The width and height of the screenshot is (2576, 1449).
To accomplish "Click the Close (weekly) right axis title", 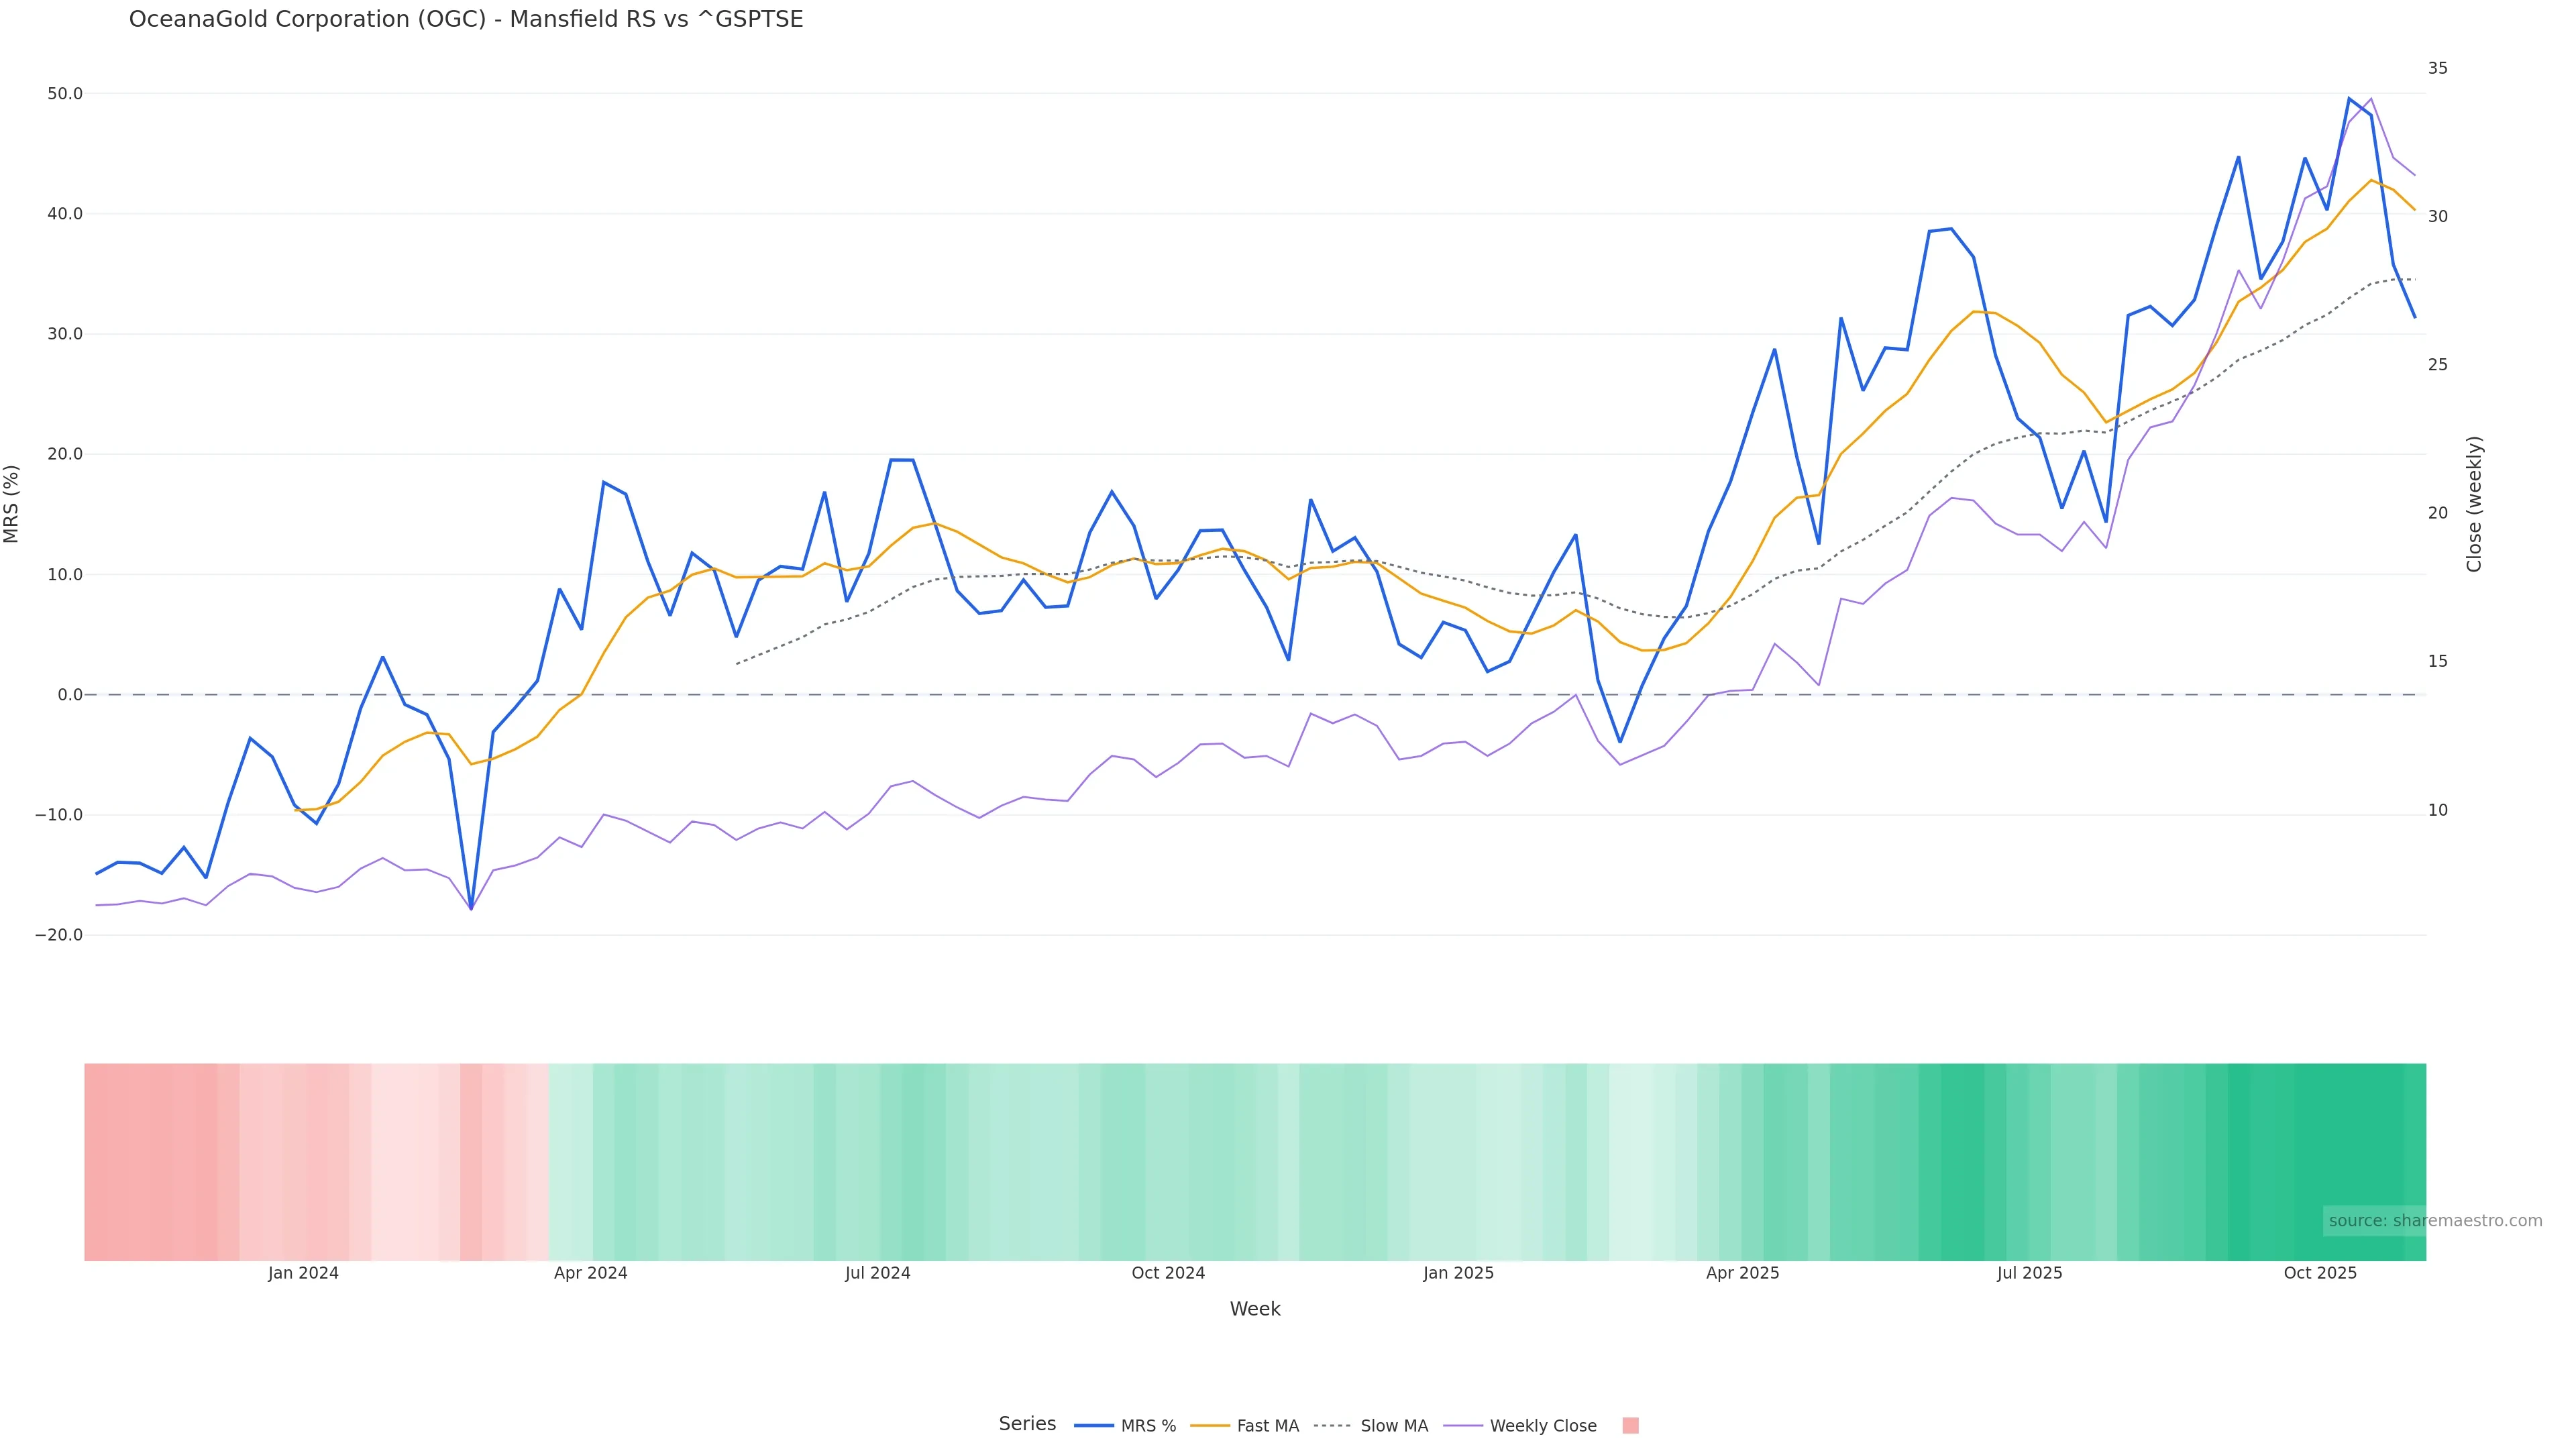I will [x=2474, y=504].
